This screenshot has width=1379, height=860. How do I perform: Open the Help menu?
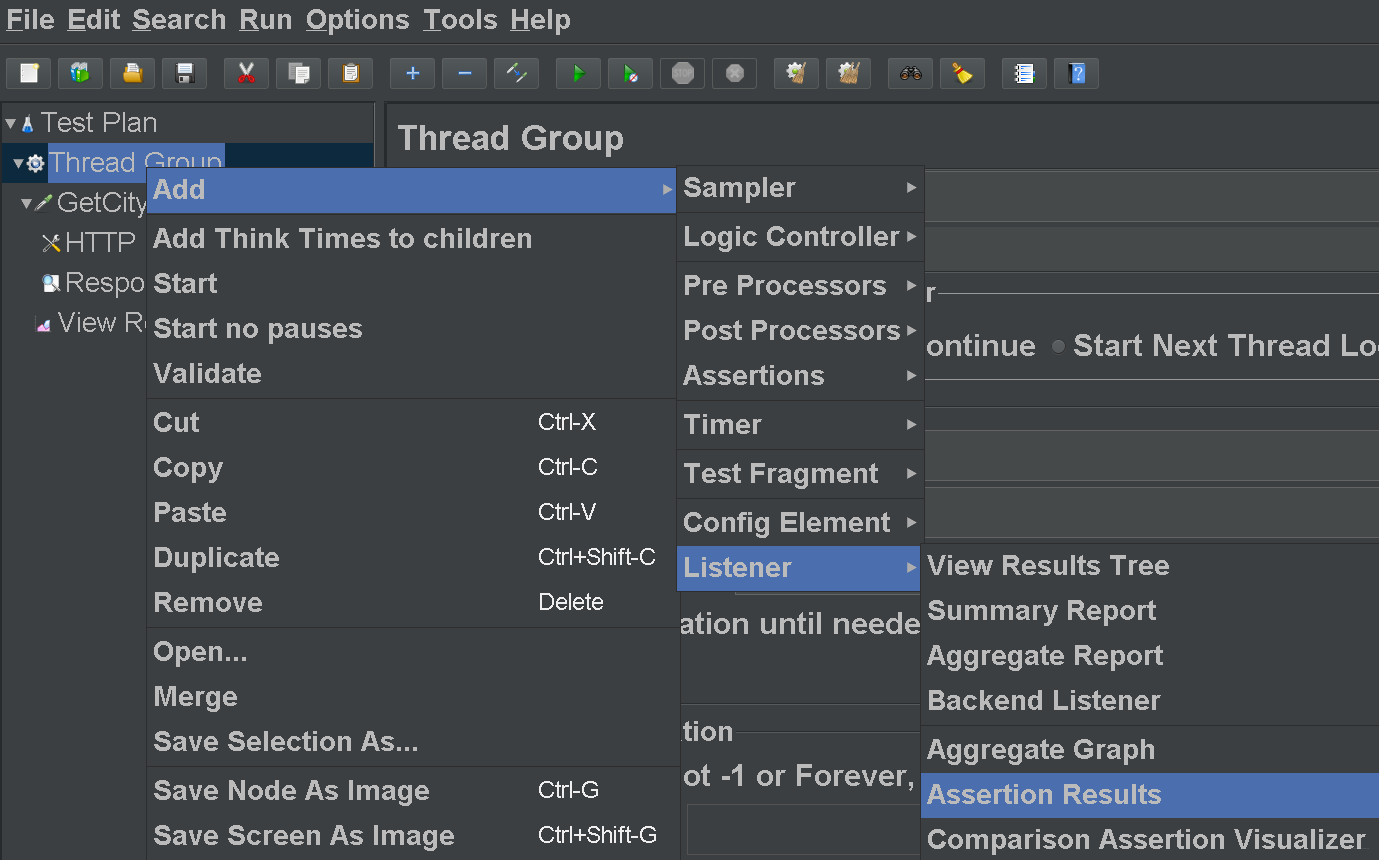pos(540,20)
